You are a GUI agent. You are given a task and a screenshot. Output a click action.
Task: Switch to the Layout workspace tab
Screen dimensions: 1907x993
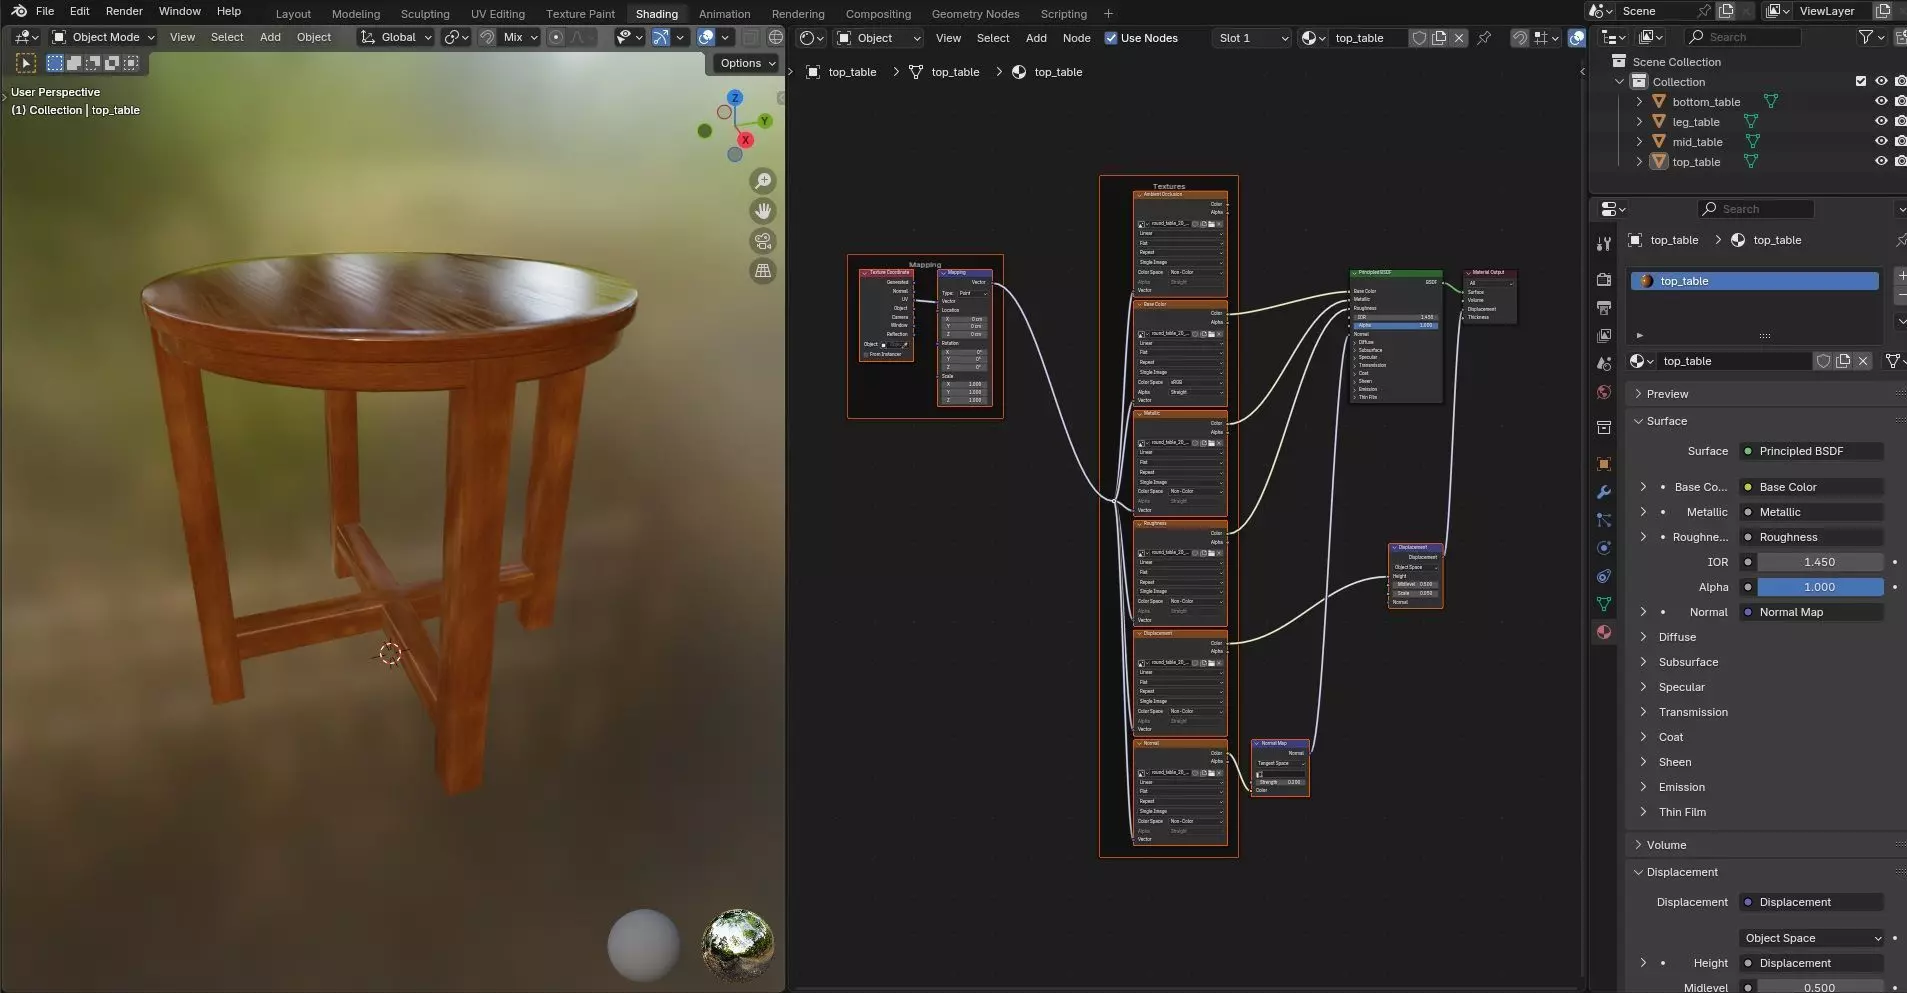(x=293, y=14)
